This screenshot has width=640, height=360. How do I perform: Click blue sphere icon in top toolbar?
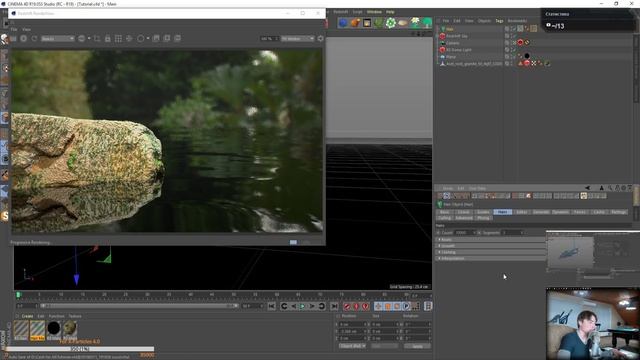(343, 23)
